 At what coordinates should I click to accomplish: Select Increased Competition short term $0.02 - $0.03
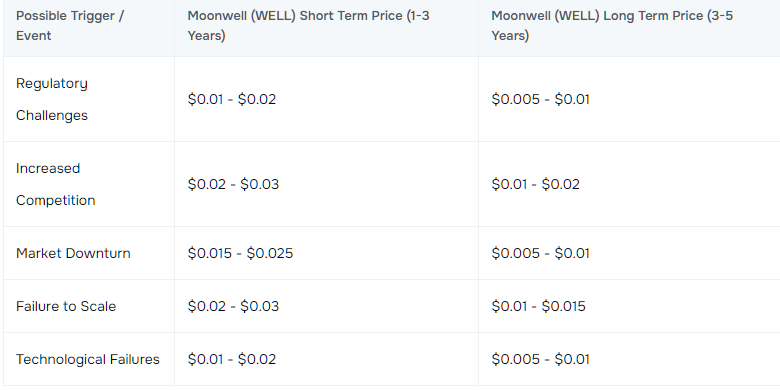[x=233, y=184]
